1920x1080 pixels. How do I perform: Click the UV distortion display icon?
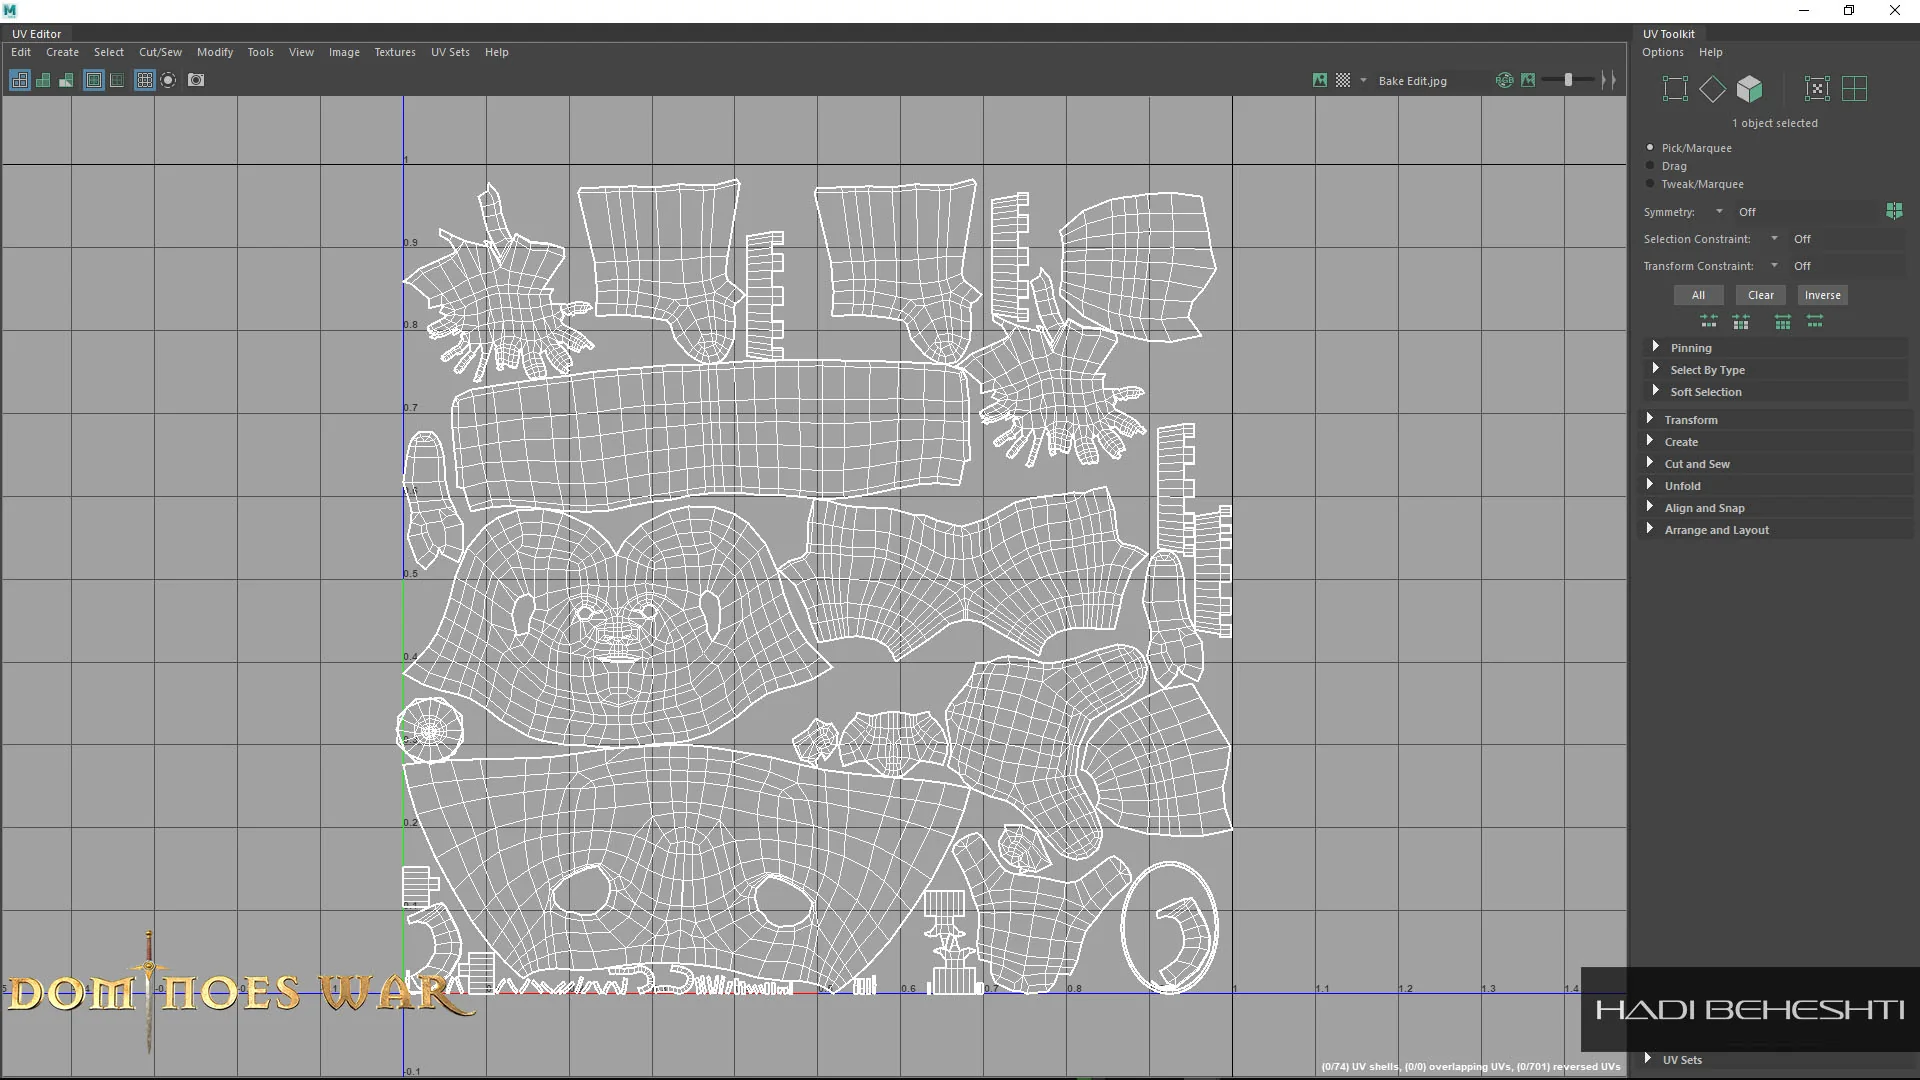(x=66, y=80)
